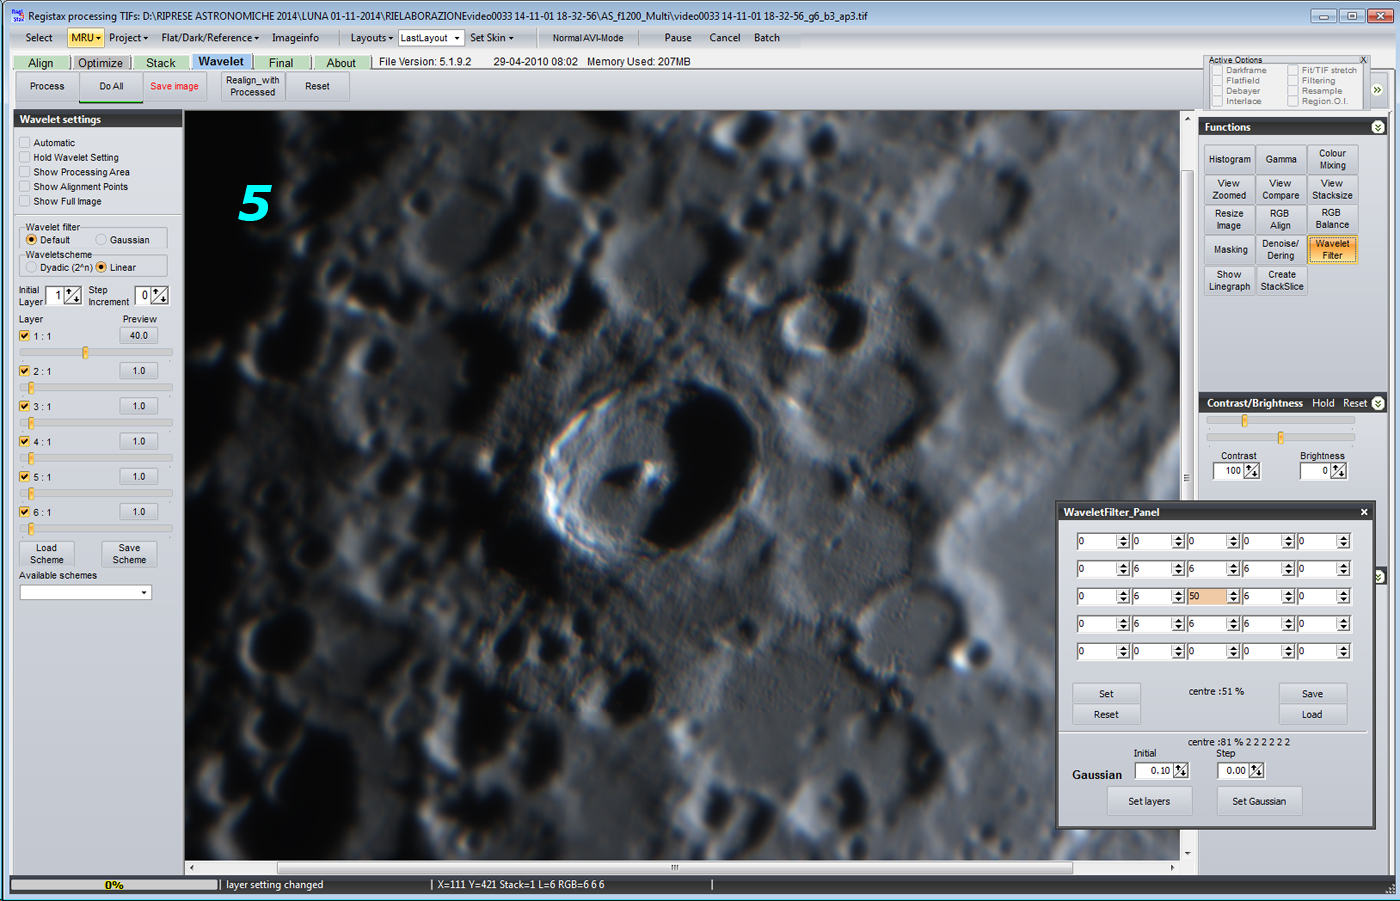The width and height of the screenshot is (1400, 901).
Task: Click Show Linegraph function
Action: click(1229, 281)
